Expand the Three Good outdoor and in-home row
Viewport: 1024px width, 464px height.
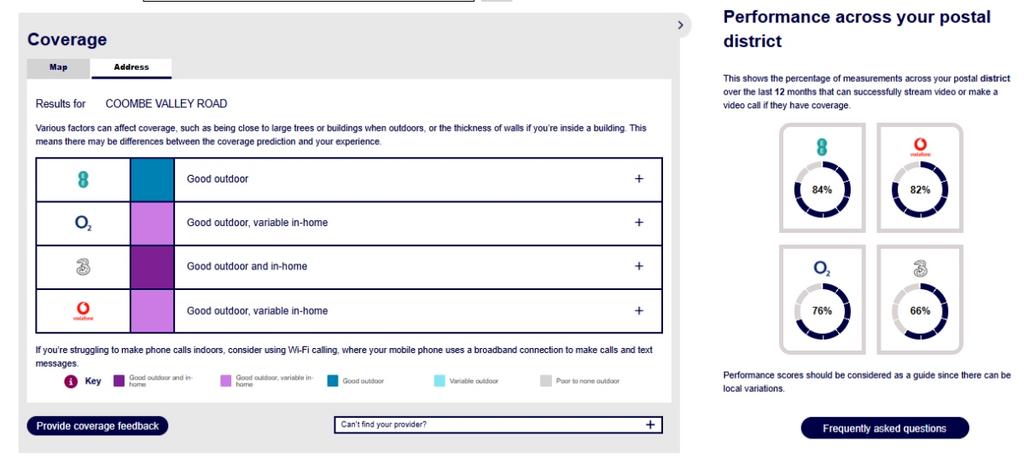pos(639,267)
